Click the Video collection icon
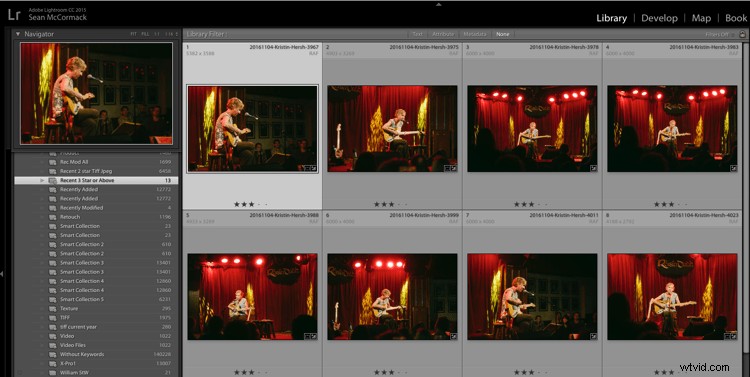This screenshot has height=377, width=750. click(53, 336)
